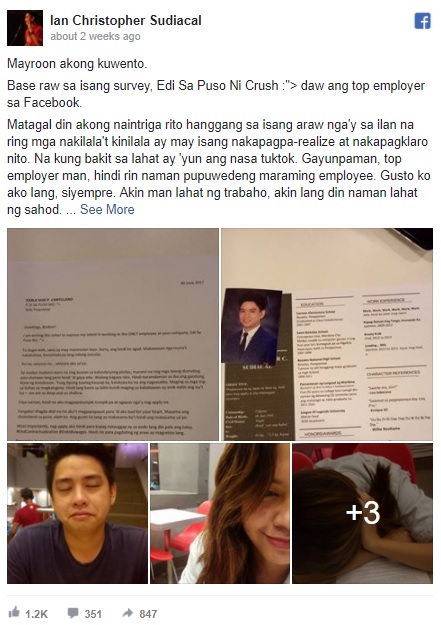Click the share arrow icon
441x625 pixels.
click(128, 613)
